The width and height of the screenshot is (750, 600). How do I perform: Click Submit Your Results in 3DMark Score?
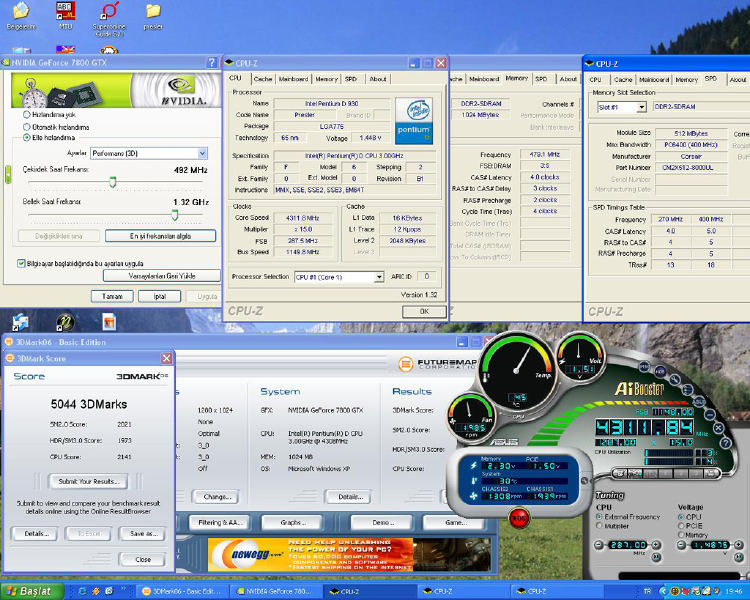(88, 481)
